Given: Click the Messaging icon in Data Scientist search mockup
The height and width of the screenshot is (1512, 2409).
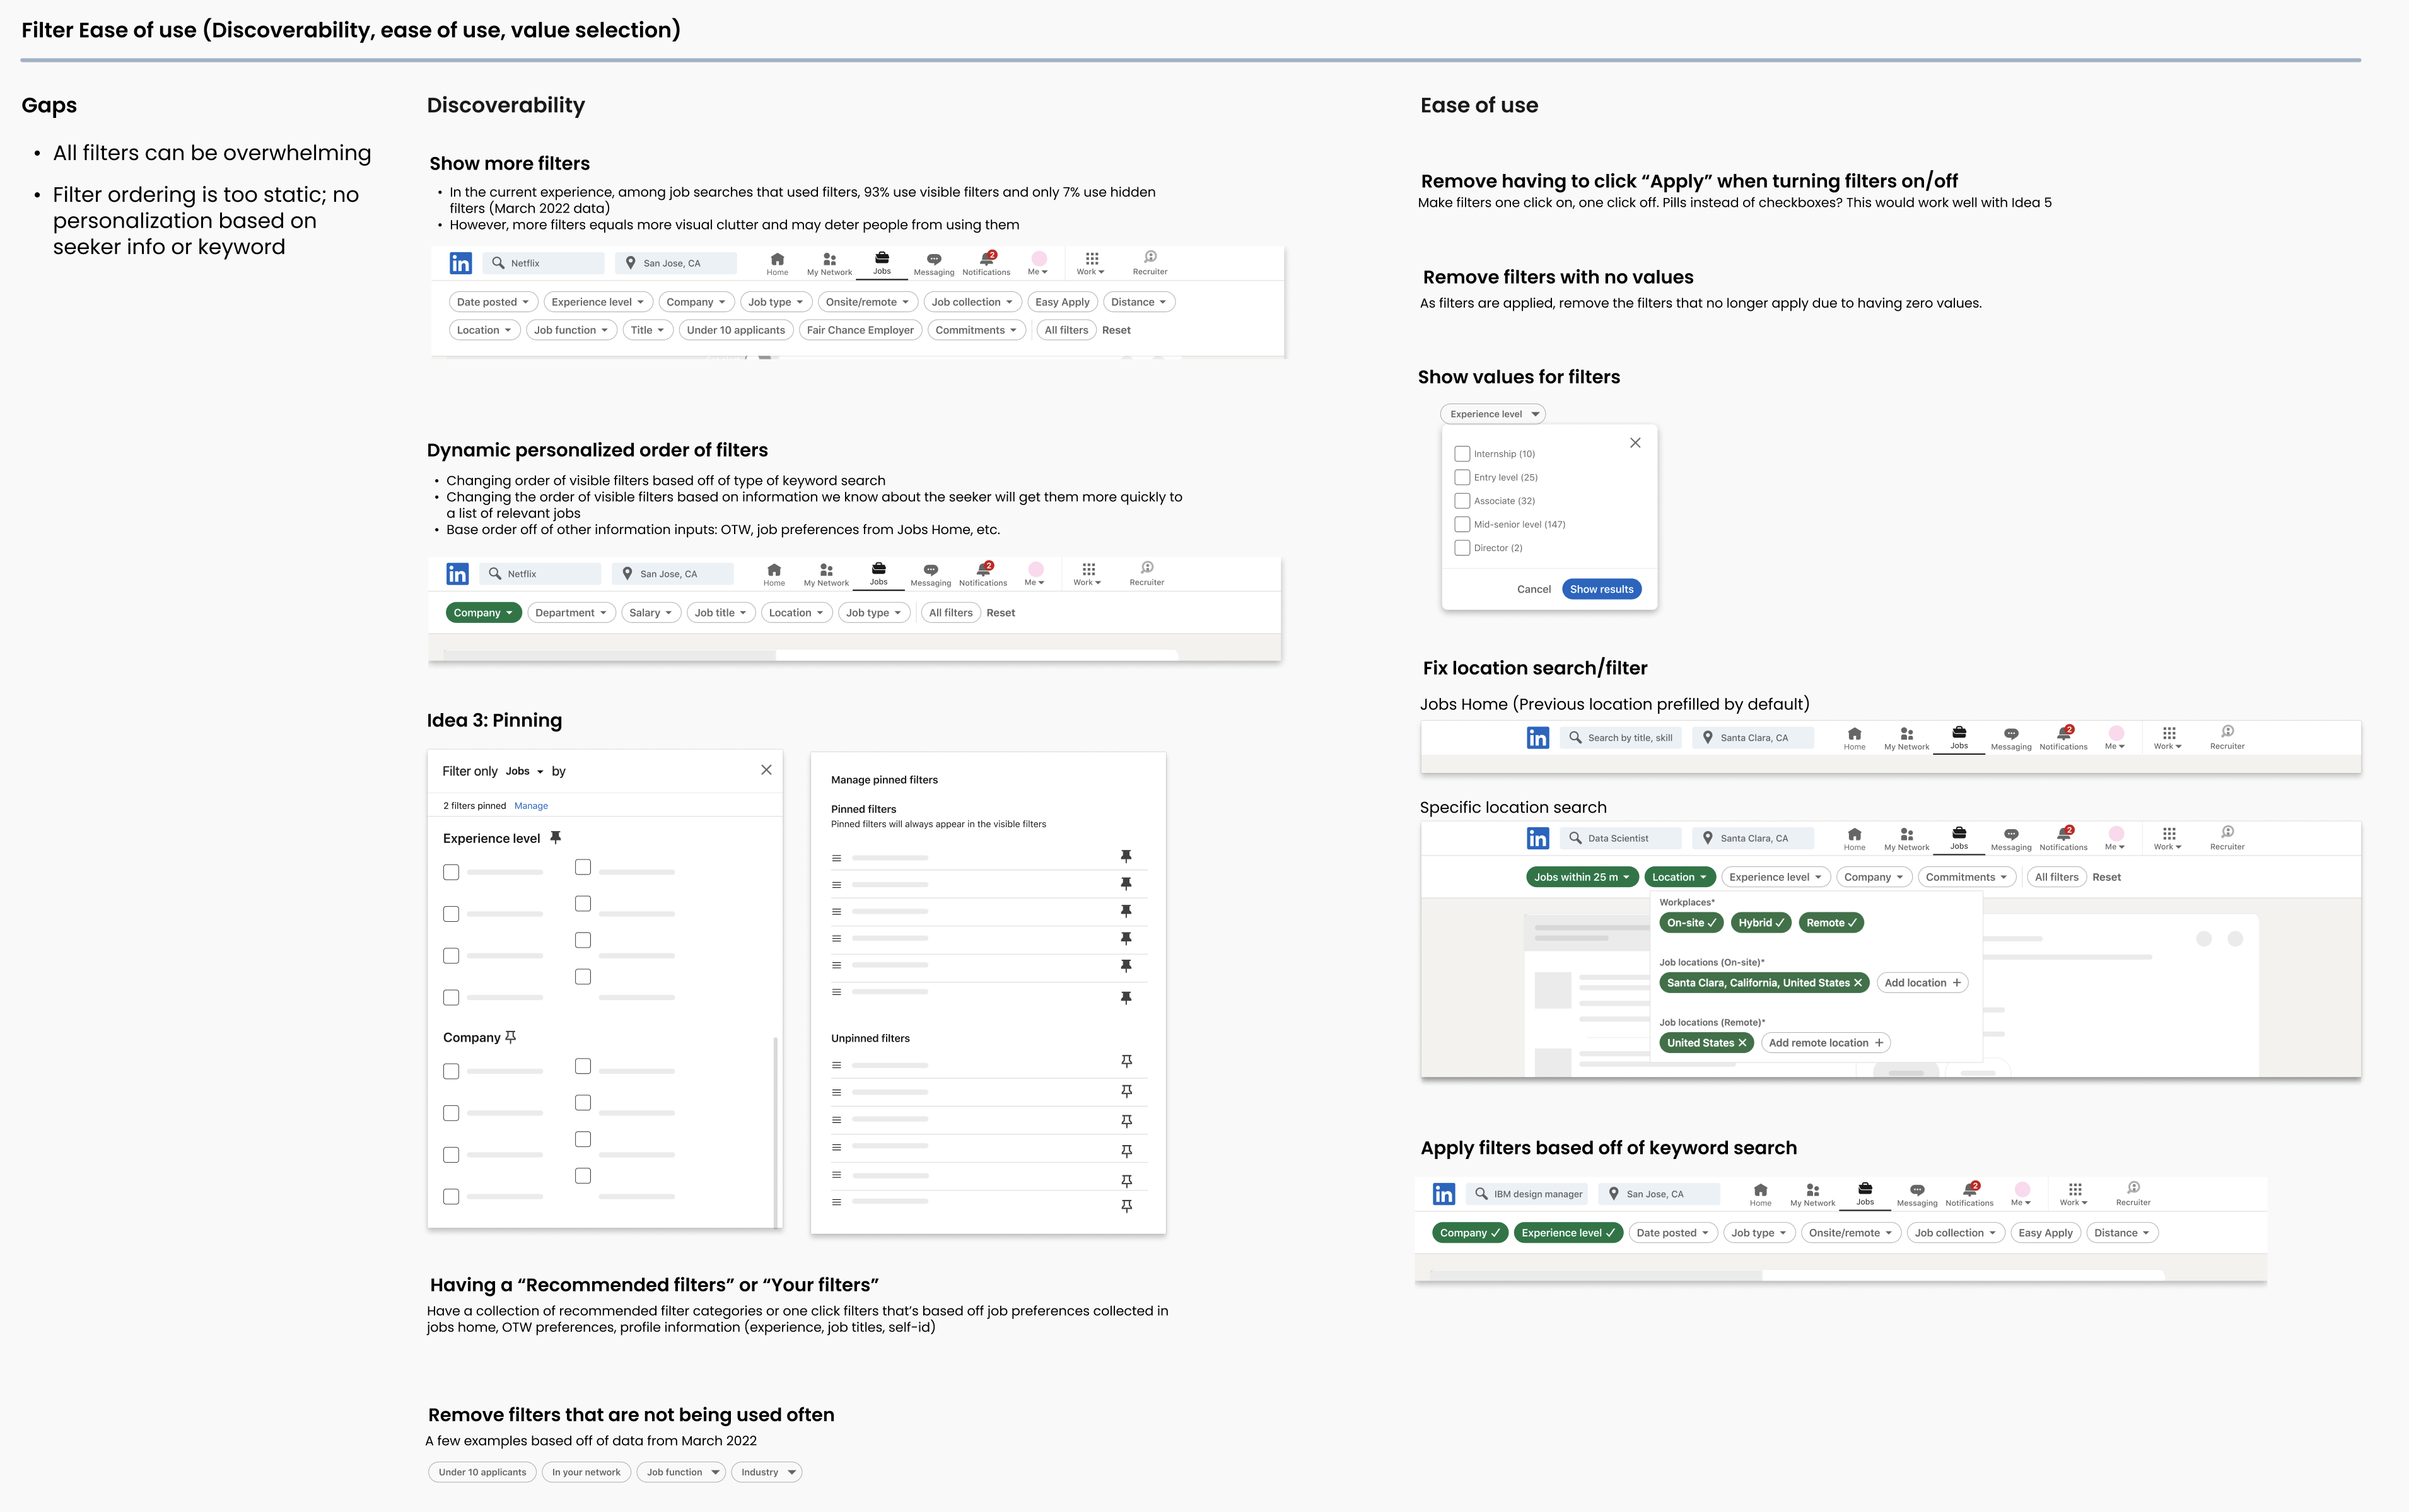Looking at the screenshot, I should 2011,834.
